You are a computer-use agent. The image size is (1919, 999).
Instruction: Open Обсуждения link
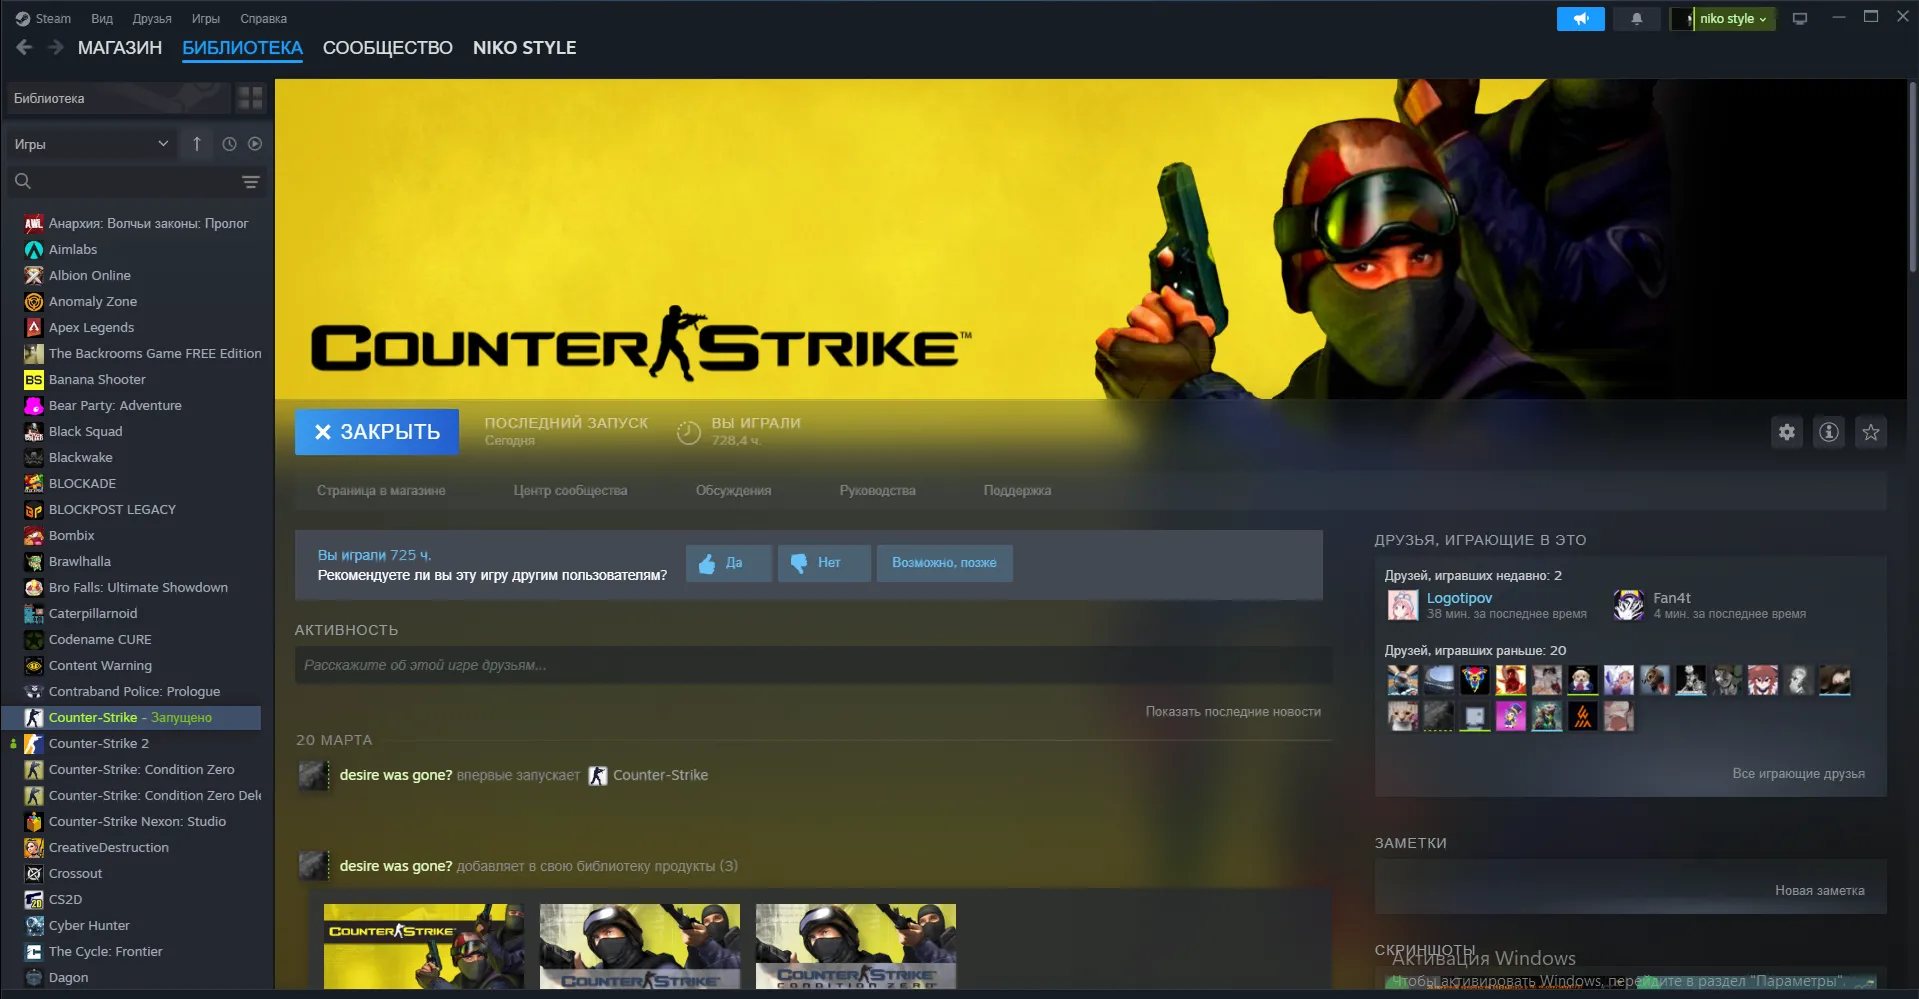point(733,491)
